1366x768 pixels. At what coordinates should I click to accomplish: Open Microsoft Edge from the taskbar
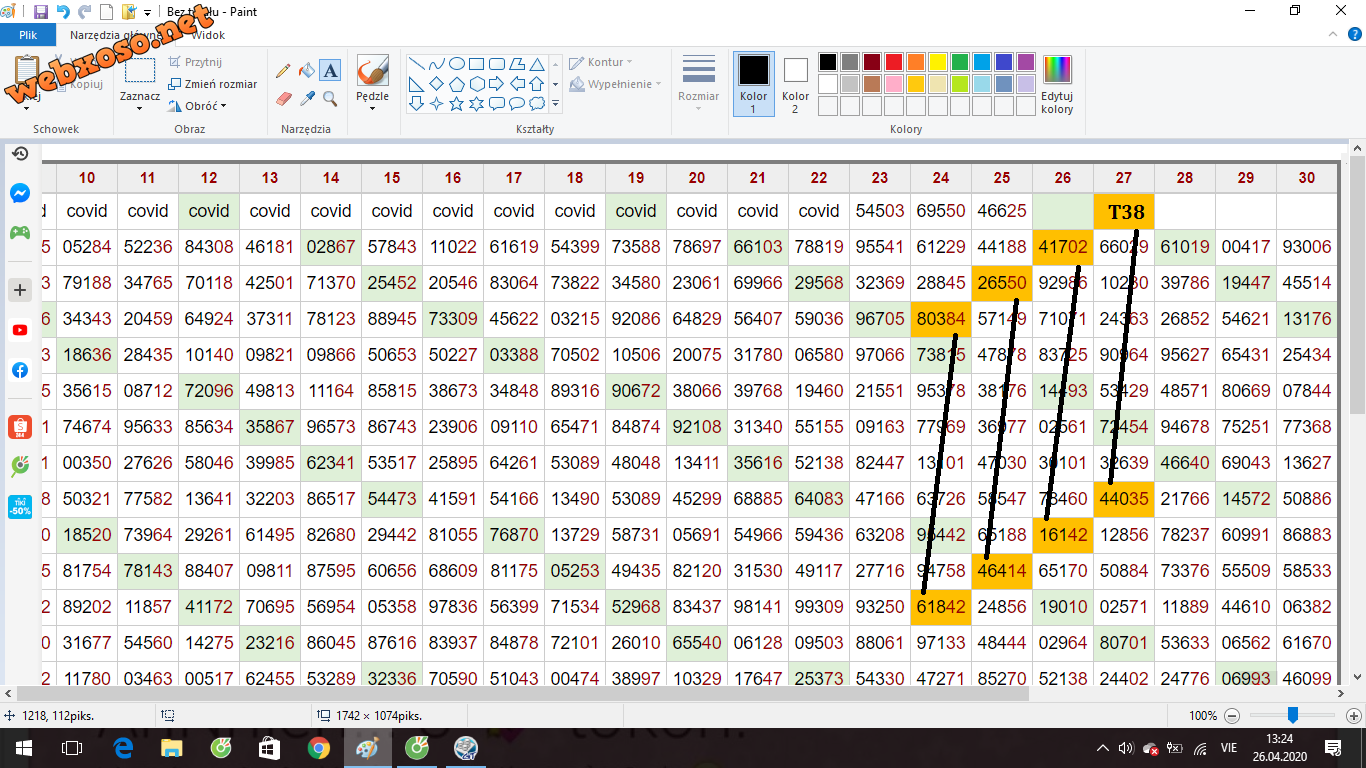click(123, 747)
